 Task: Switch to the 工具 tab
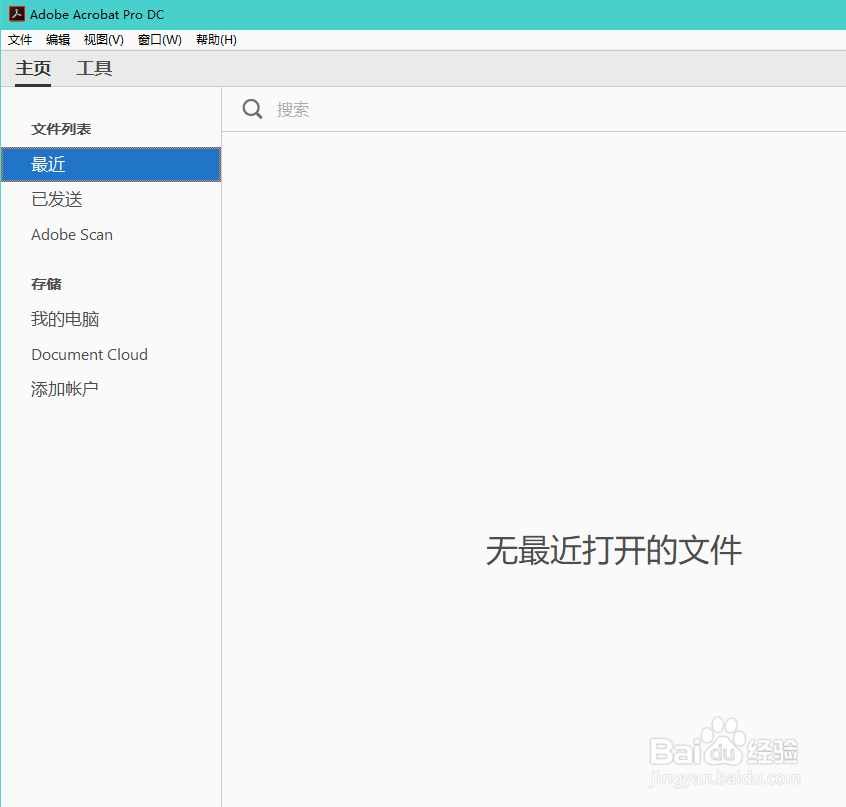click(94, 69)
